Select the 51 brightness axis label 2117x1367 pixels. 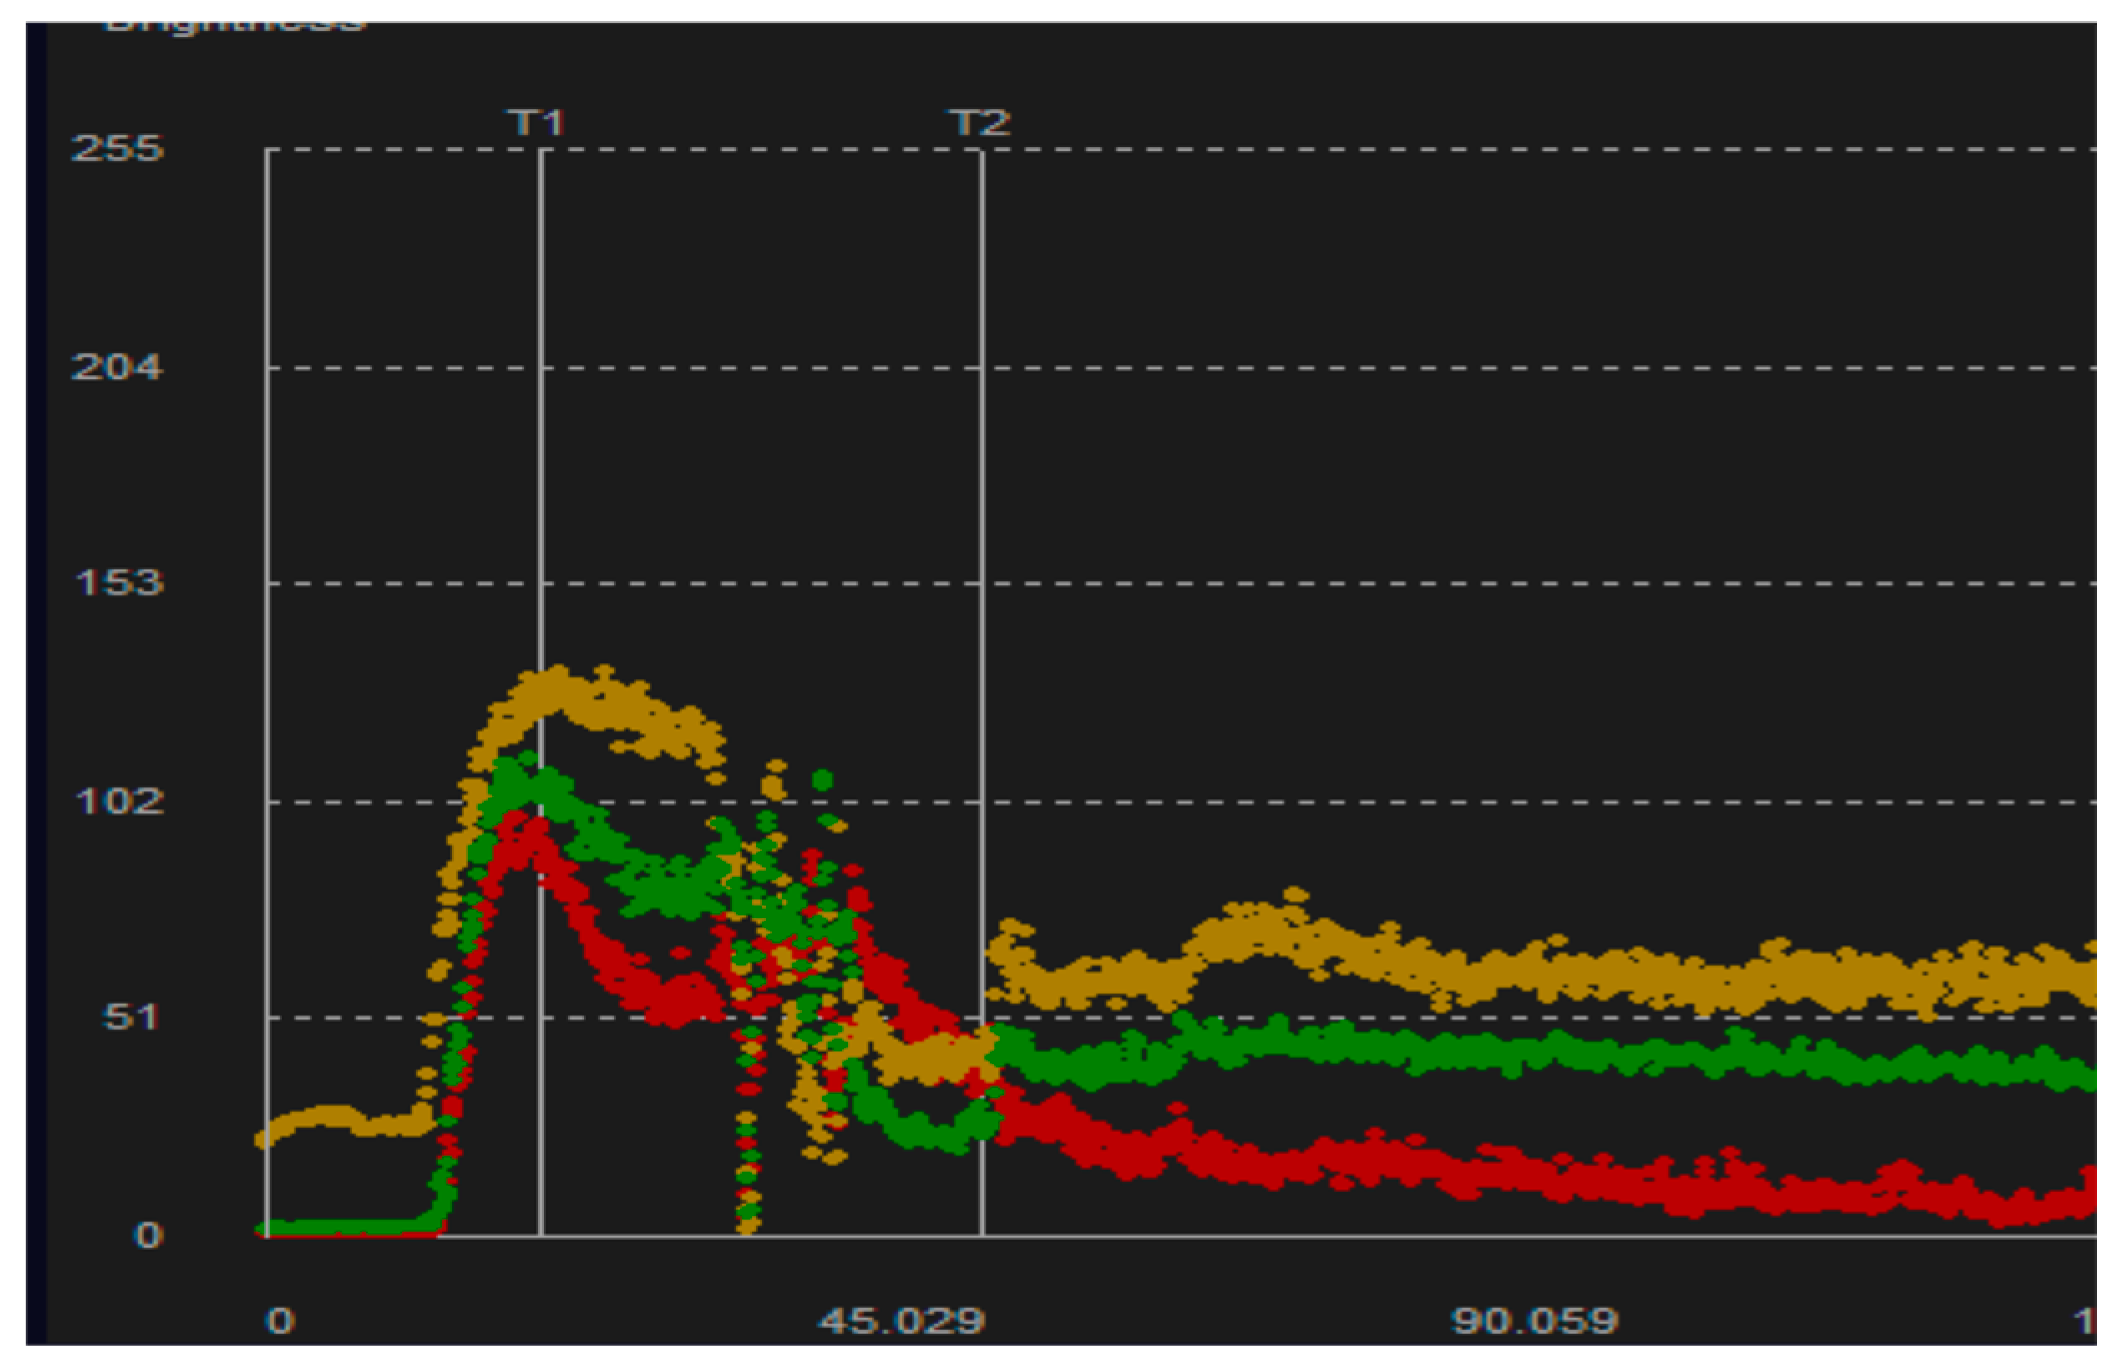tap(130, 1017)
